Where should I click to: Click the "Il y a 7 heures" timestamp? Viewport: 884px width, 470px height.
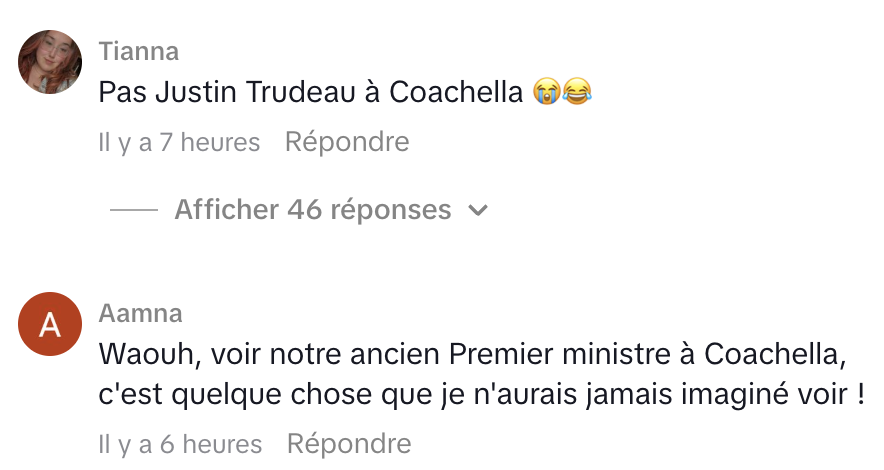pos(179,143)
